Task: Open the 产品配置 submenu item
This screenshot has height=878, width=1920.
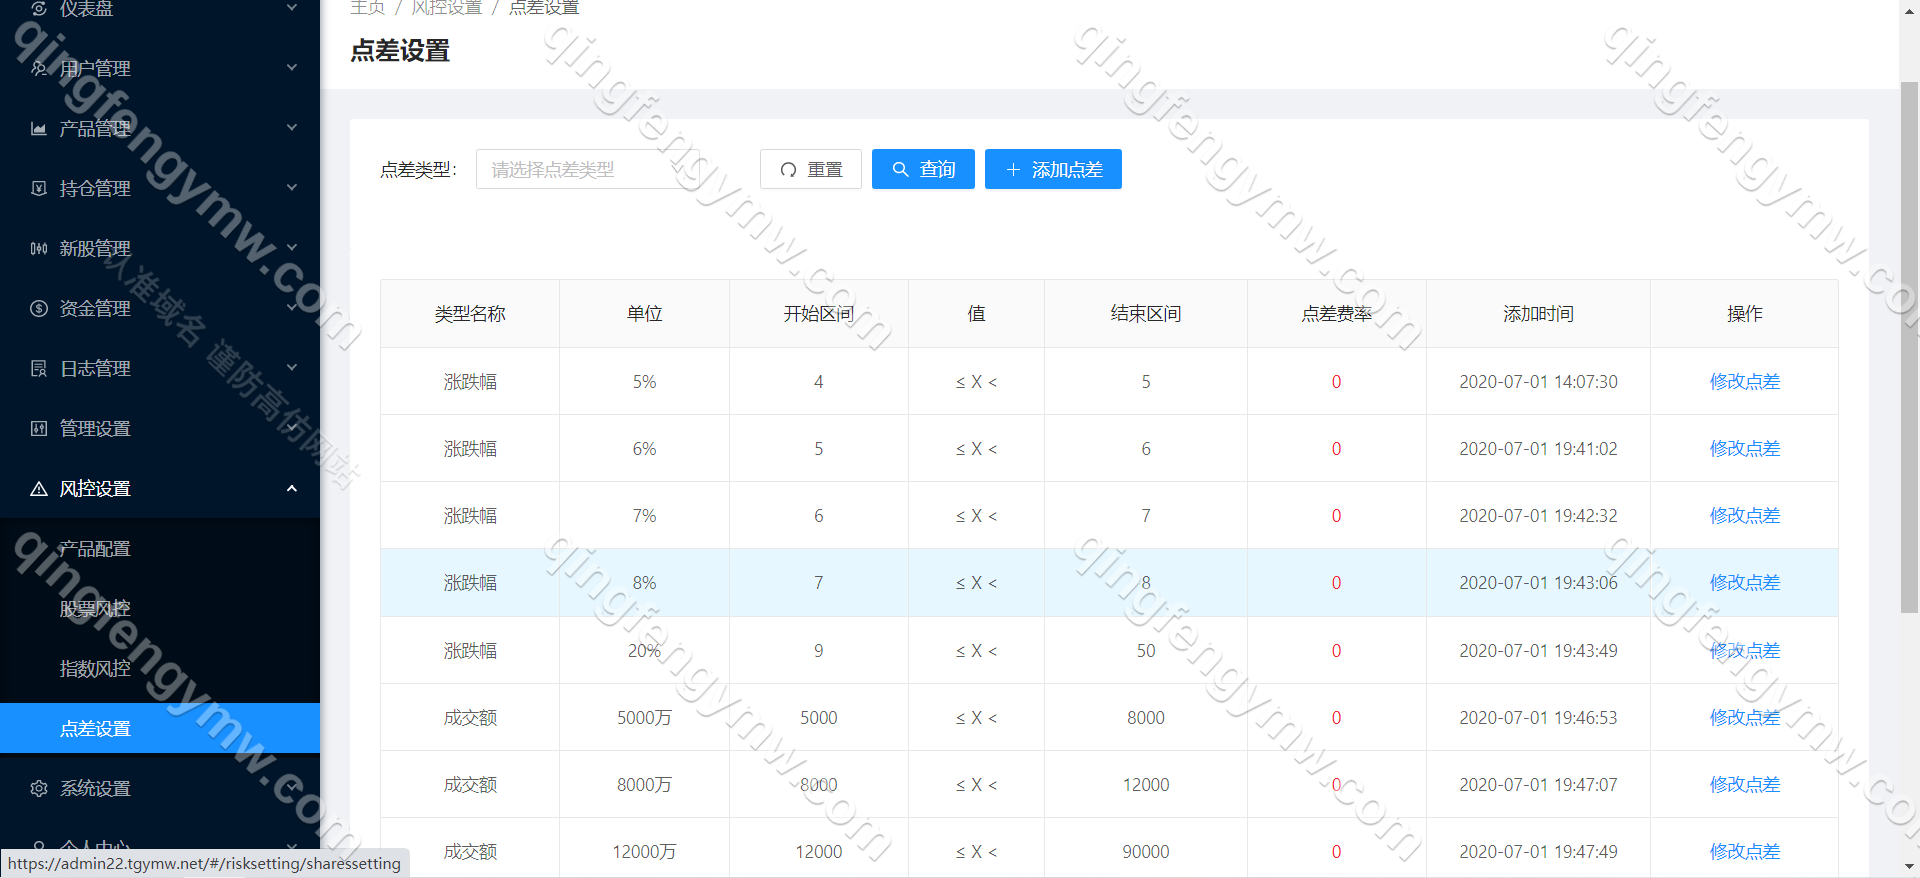Action: click(x=95, y=548)
